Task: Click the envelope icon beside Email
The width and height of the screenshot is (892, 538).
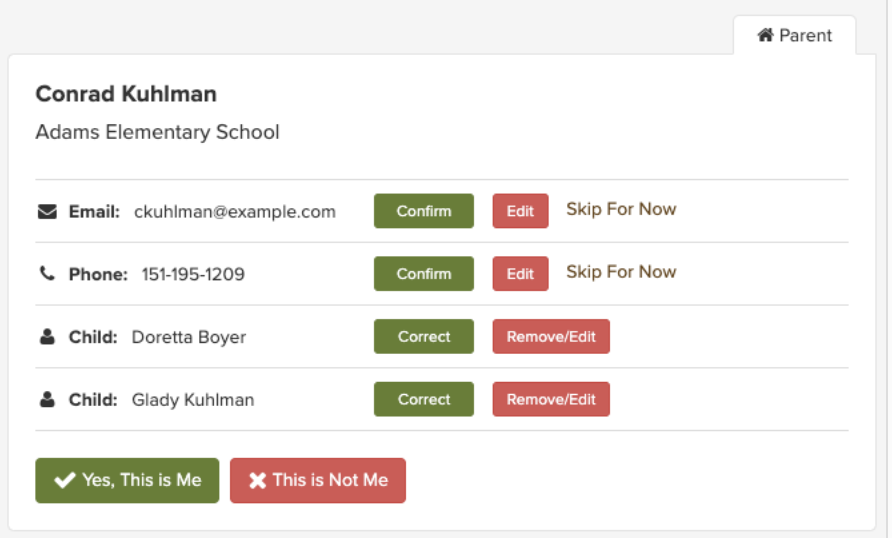Action: (47, 212)
